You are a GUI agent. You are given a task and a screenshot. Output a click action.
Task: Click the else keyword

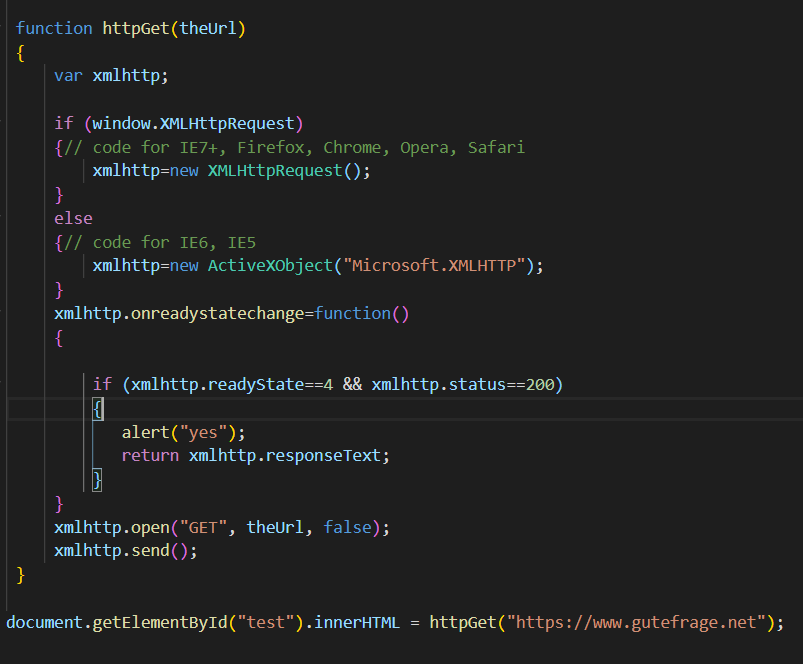click(73, 217)
